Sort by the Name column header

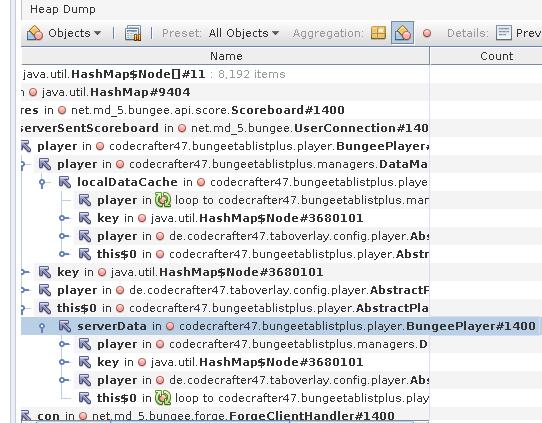pyautogui.click(x=226, y=56)
